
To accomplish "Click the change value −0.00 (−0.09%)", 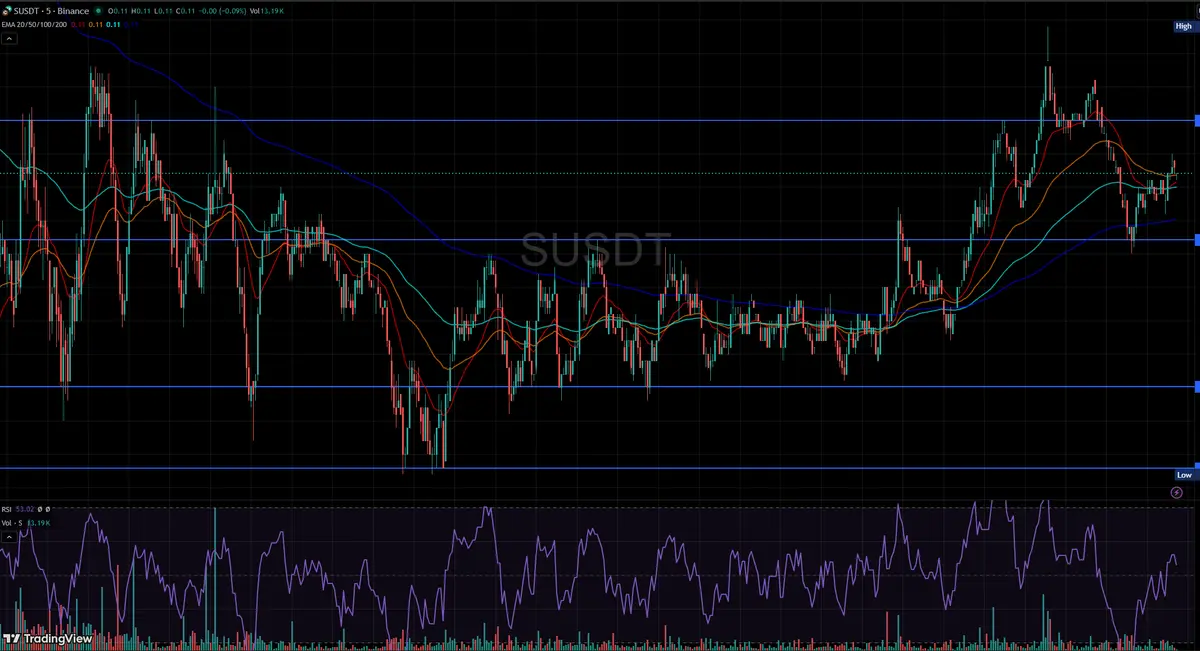I will coord(222,11).
